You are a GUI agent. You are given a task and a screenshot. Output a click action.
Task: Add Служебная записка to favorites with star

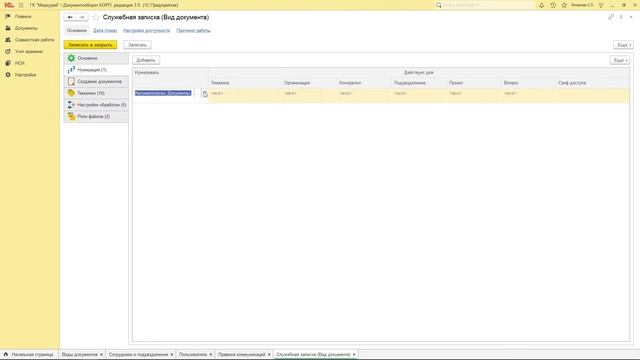pos(96,17)
